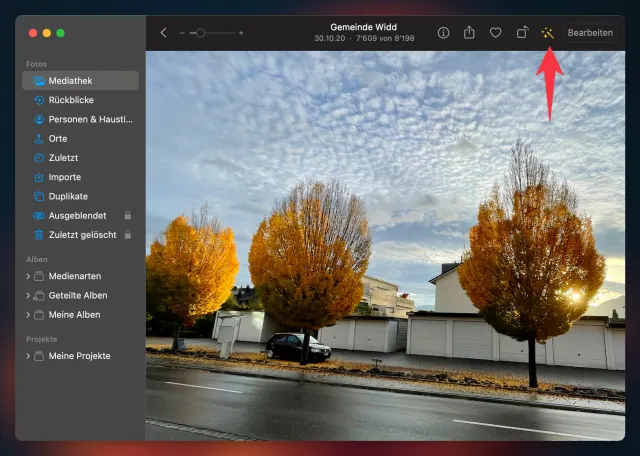Go back using the left chevron
640x456 pixels.
[164, 33]
